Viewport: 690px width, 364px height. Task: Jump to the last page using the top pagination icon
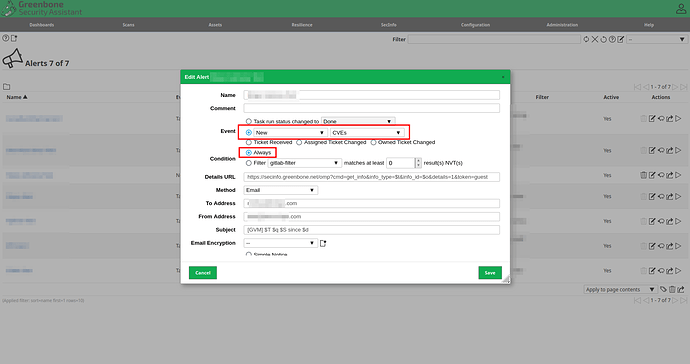[683, 87]
